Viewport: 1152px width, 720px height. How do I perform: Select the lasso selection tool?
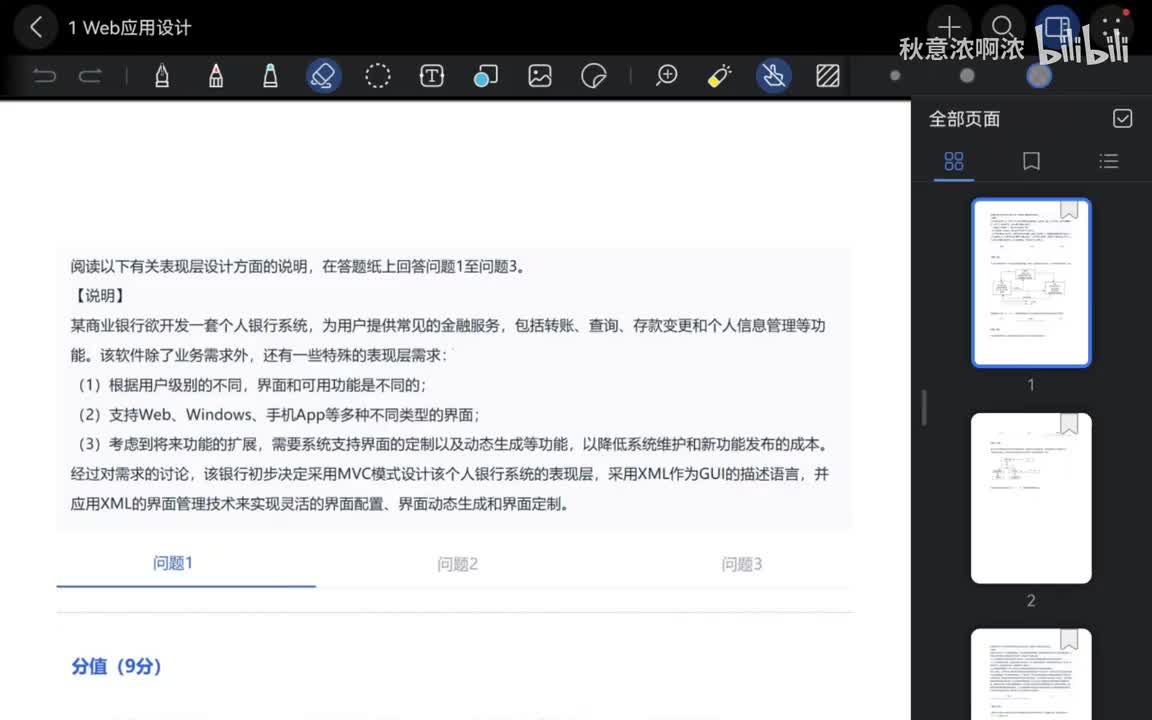[x=378, y=76]
